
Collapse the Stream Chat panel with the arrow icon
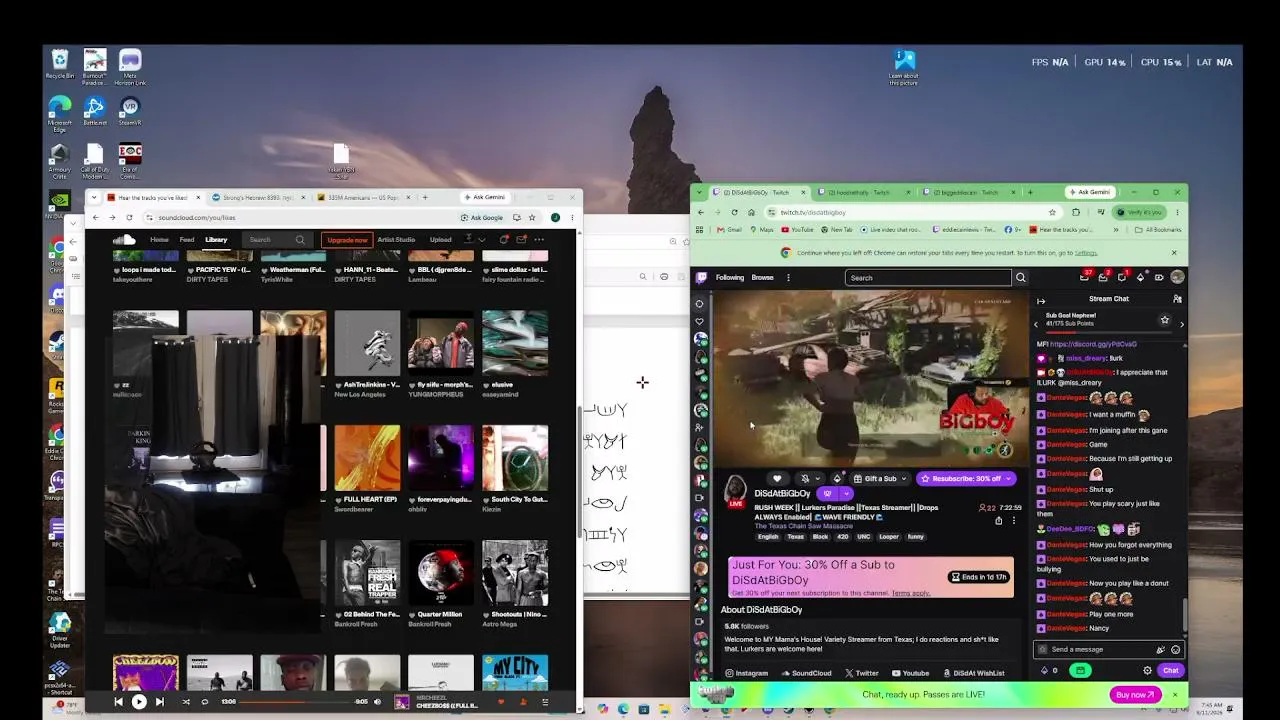[x=1041, y=300]
